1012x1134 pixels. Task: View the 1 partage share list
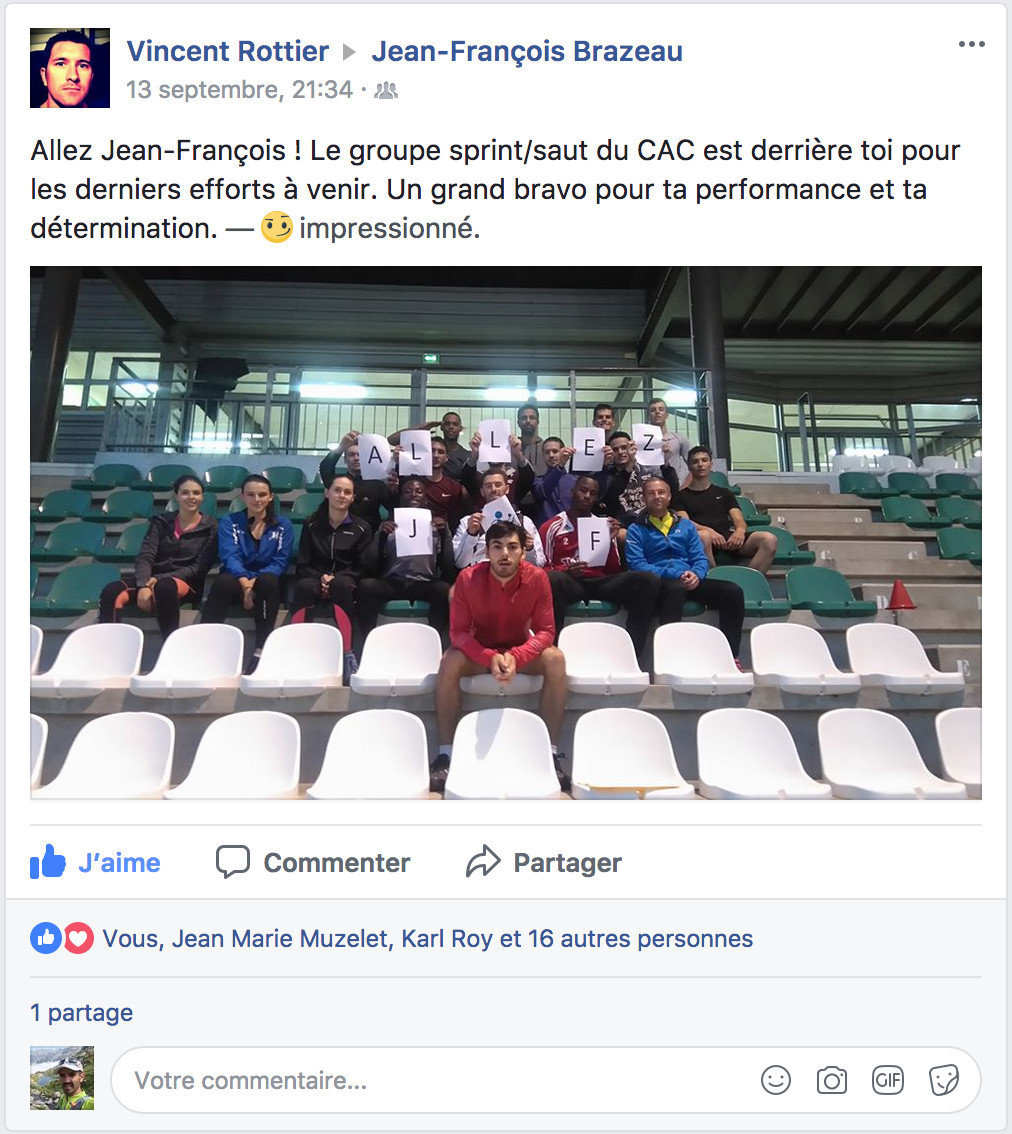pos(81,1012)
